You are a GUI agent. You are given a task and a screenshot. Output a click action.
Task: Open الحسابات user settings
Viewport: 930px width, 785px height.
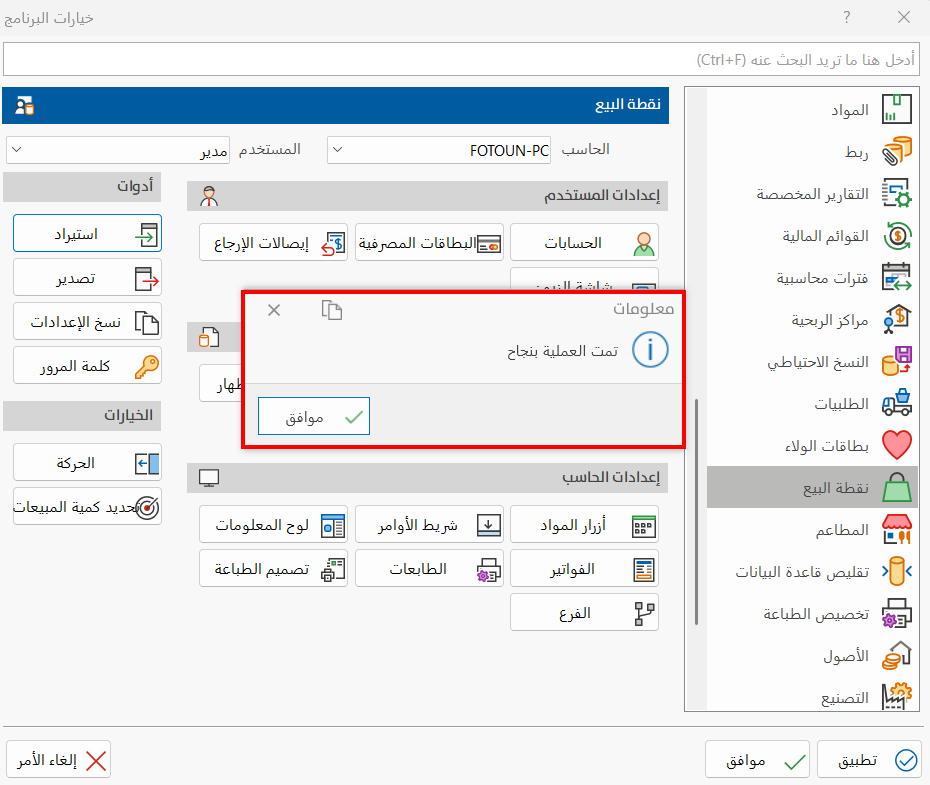[584, 242]
